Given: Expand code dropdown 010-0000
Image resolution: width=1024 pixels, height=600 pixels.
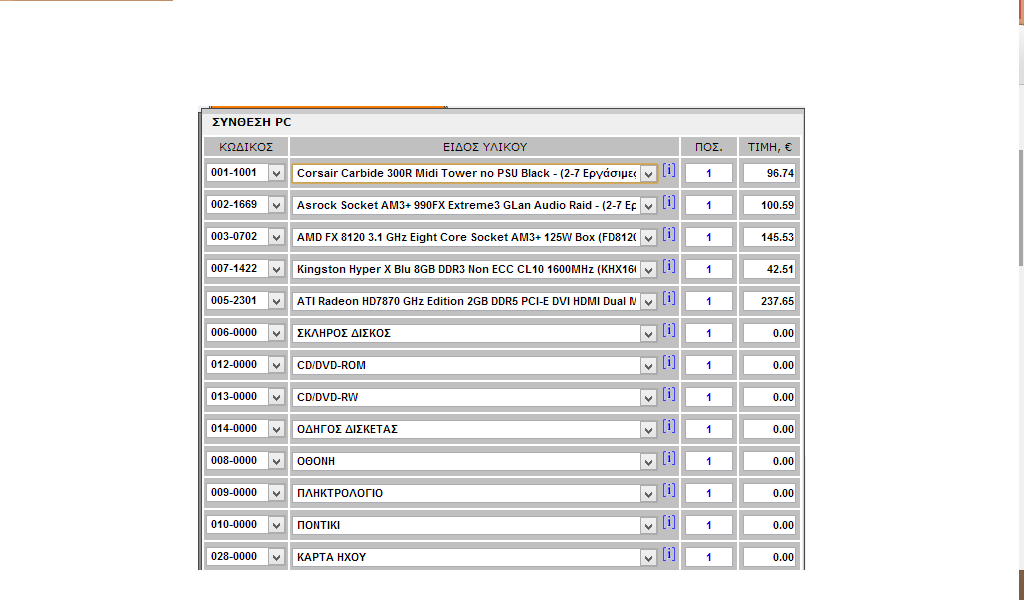Looking at the screenshot, I should [x=276, y=526].
